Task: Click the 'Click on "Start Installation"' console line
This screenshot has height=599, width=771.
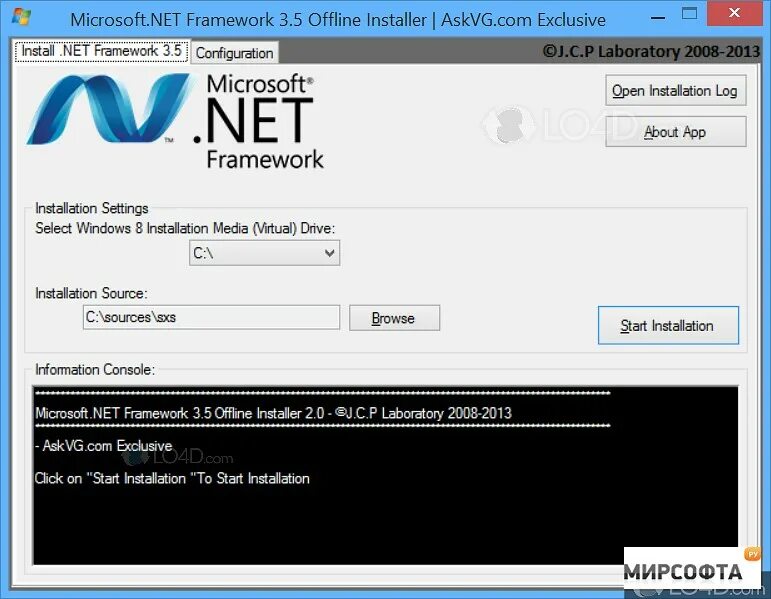Action: [172, 478]
